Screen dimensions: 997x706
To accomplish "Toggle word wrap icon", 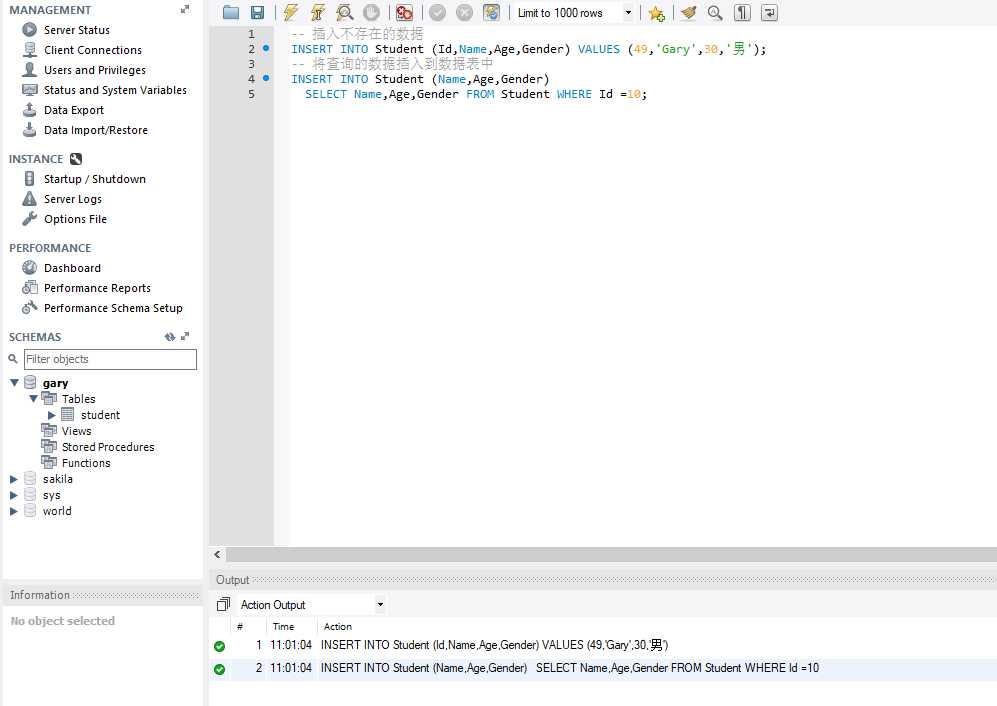I will point(769,13).
